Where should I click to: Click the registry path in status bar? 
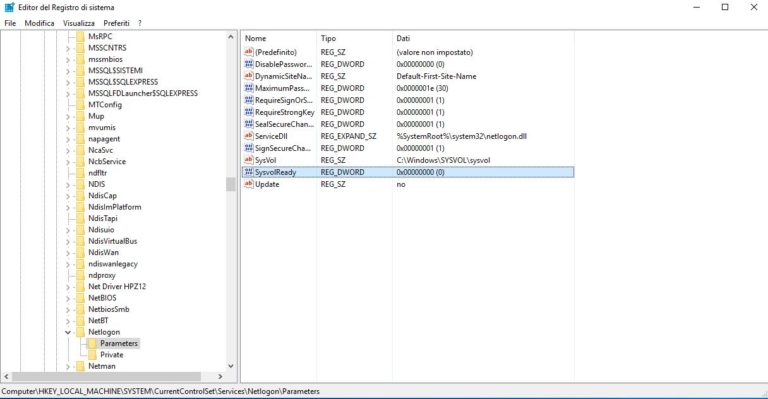click(x=161, y=391)
